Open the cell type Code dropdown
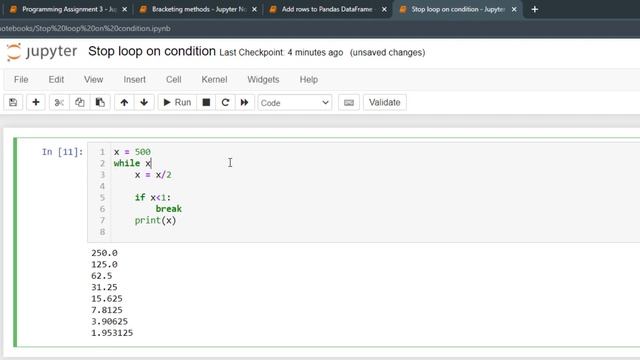640x360 pixels. pyautogui.click(x=295, y=102)
